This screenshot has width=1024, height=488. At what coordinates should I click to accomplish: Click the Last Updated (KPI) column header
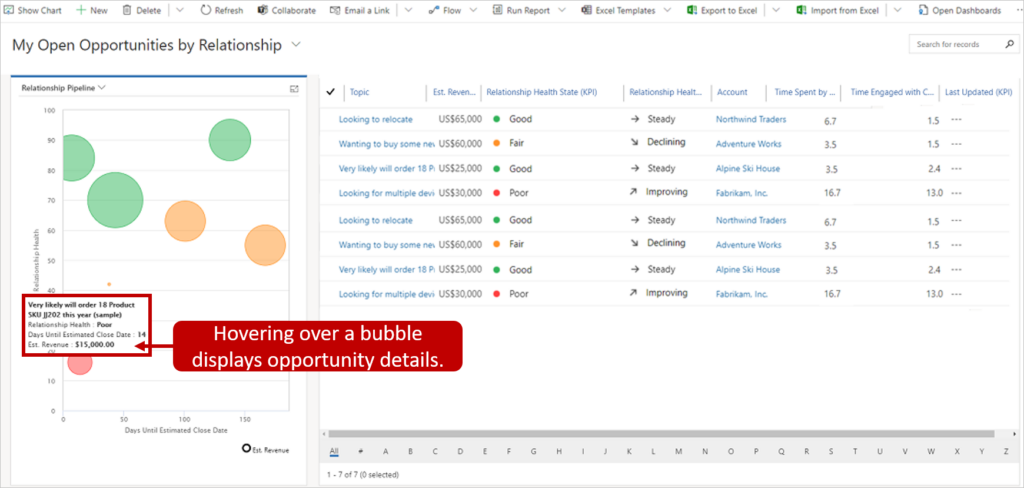tap(978, 92)
